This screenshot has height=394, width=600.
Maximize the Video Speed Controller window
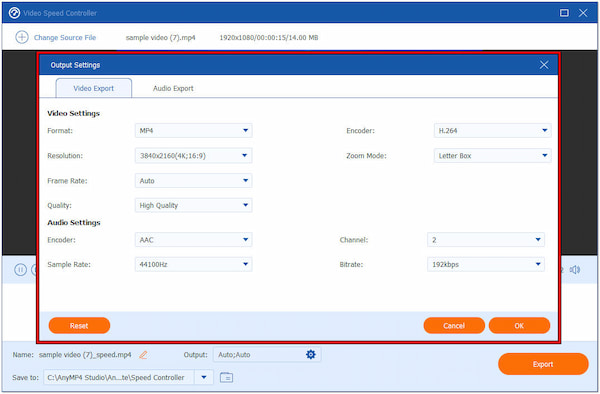coord(564,13)
